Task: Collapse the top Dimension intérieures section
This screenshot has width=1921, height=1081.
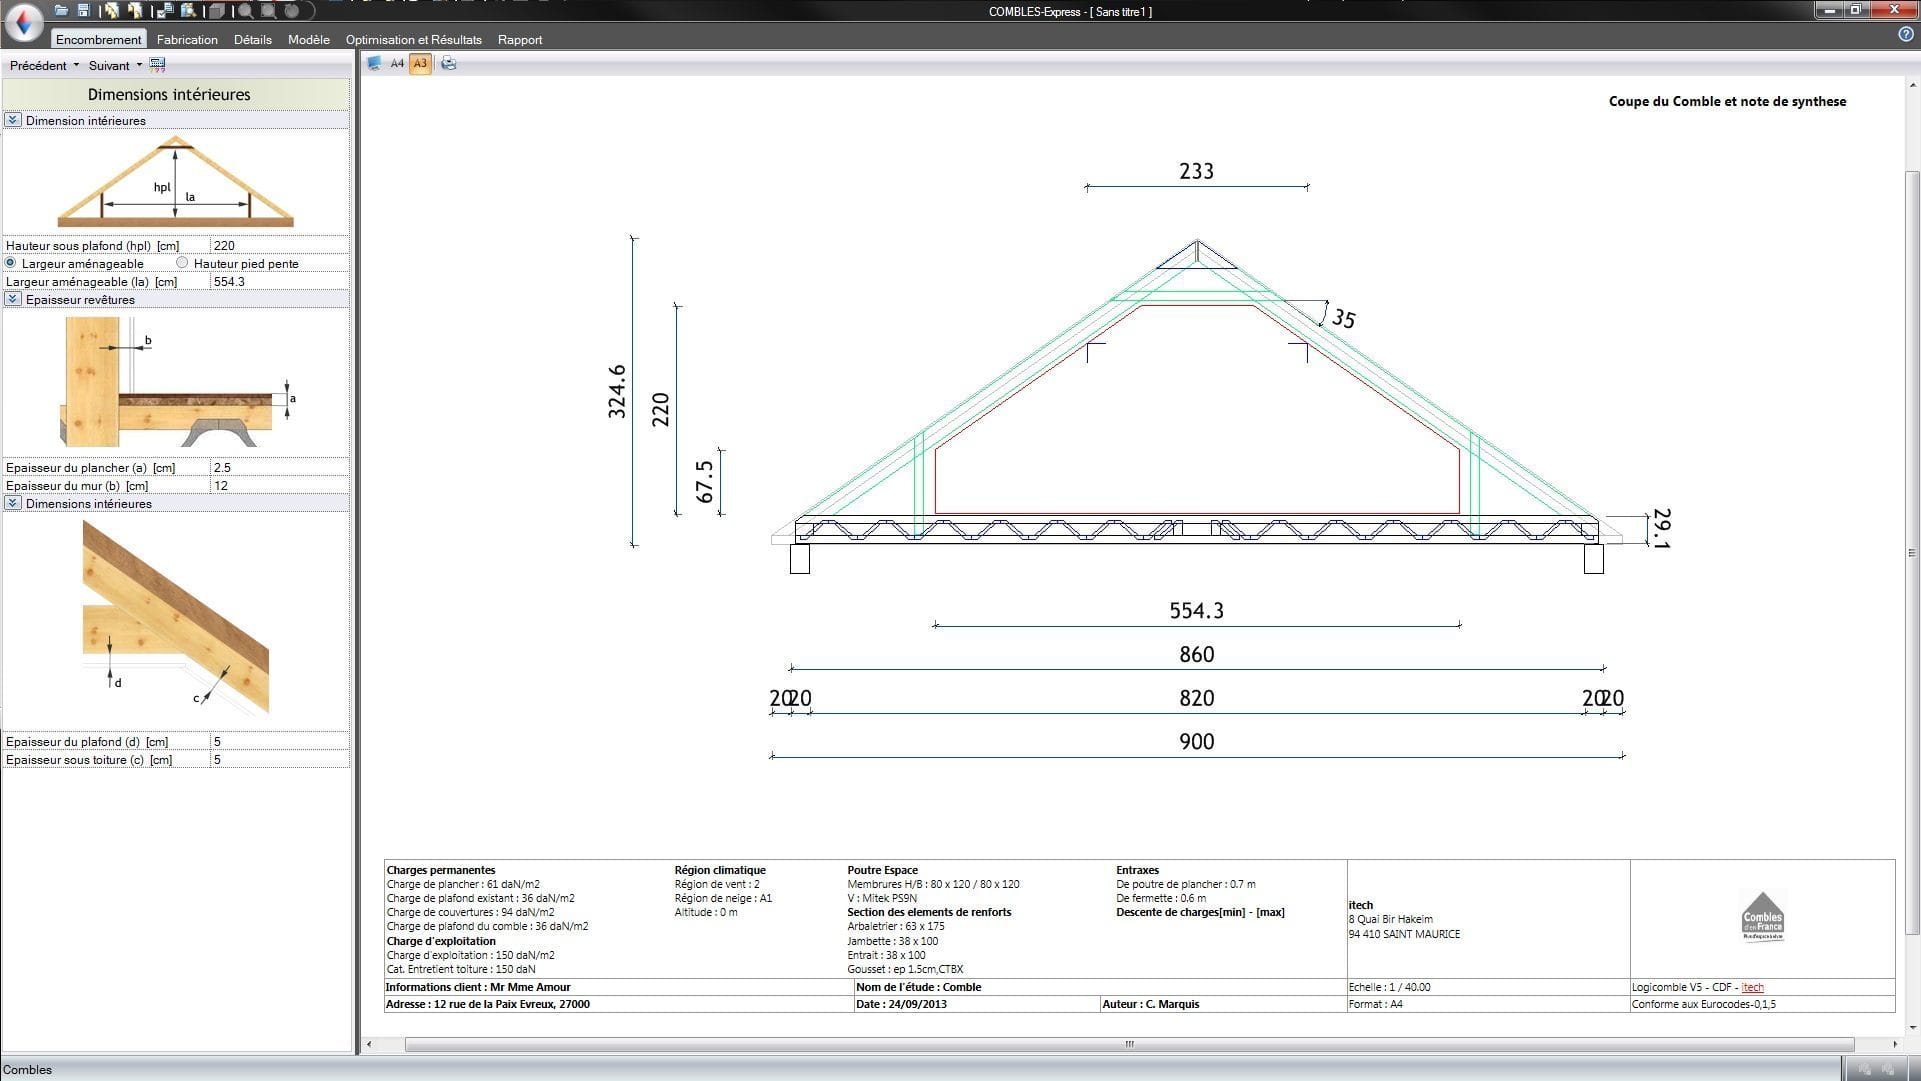Action: coord(13,120)
